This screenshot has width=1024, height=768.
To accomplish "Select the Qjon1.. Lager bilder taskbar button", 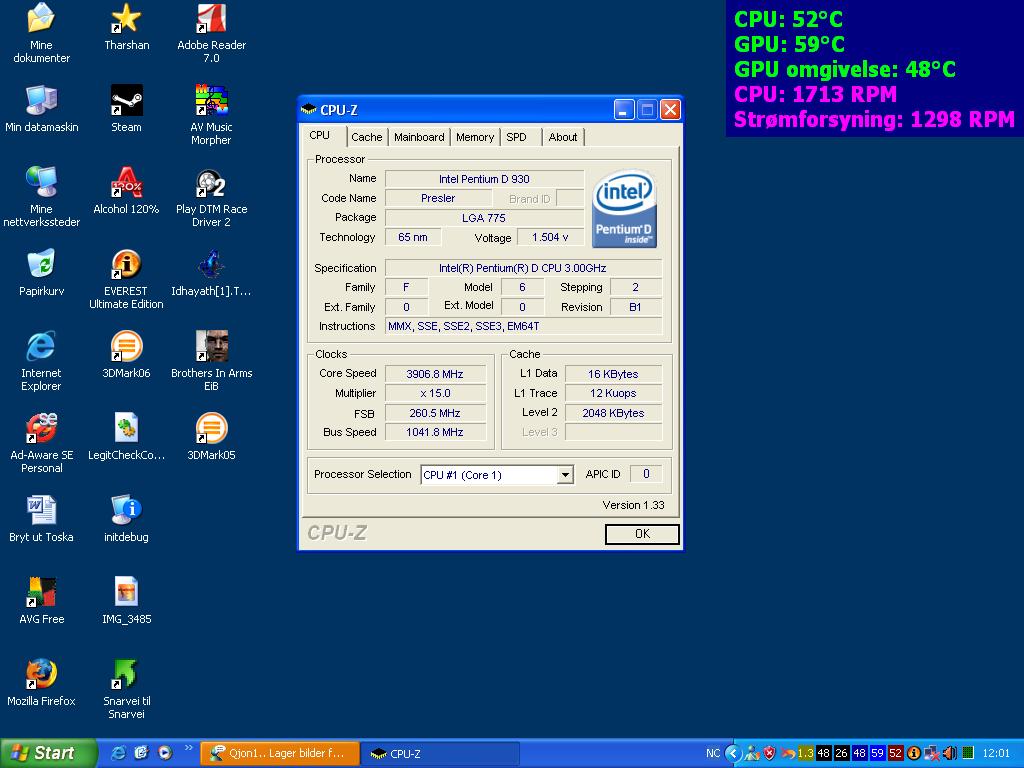I will pyautogui.click(x=280, y=753).
